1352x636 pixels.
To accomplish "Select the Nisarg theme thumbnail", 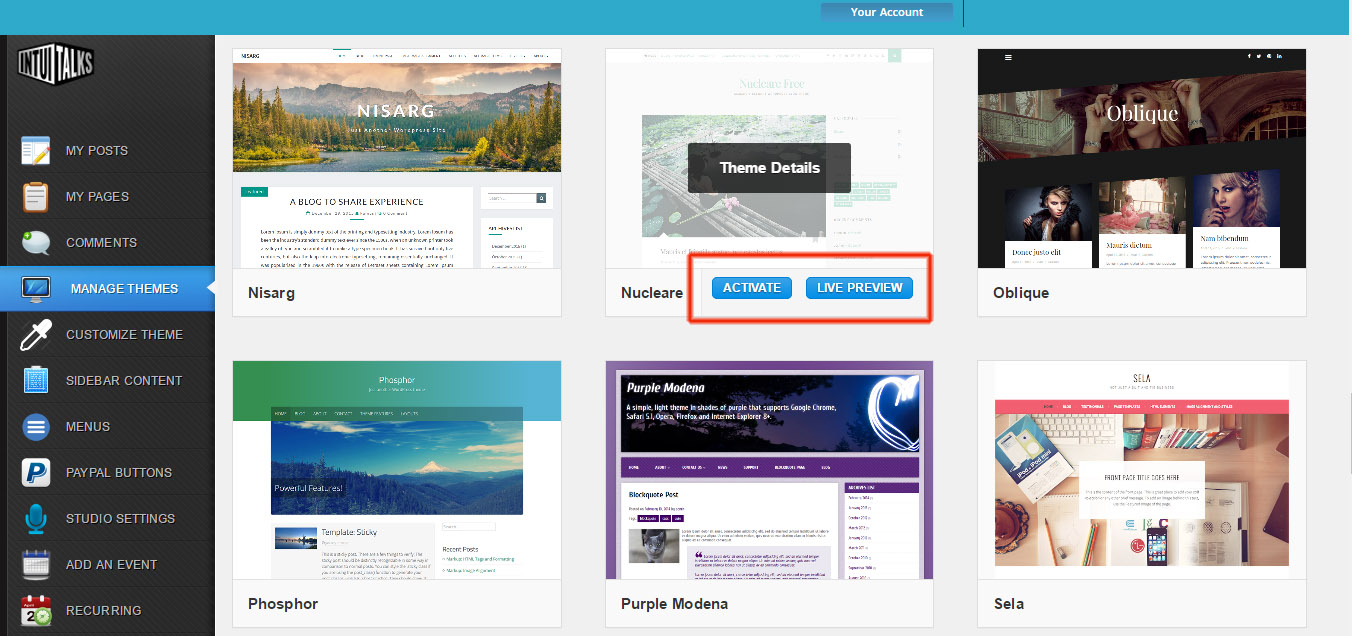I will coord(397,158).
